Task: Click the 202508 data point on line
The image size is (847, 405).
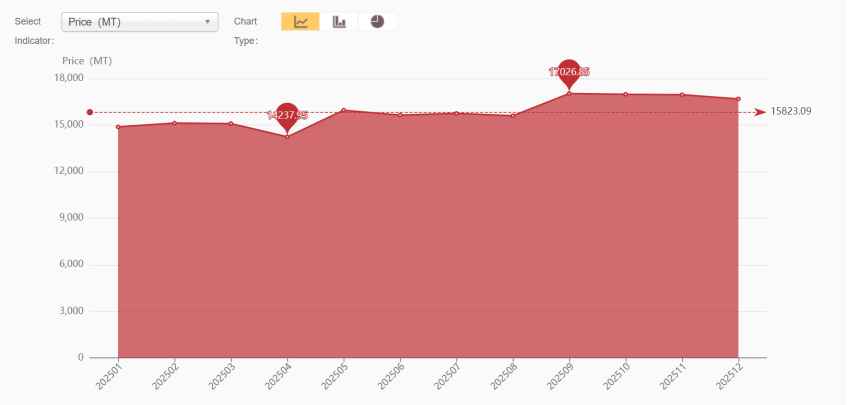Action: [x=513, y=116]
